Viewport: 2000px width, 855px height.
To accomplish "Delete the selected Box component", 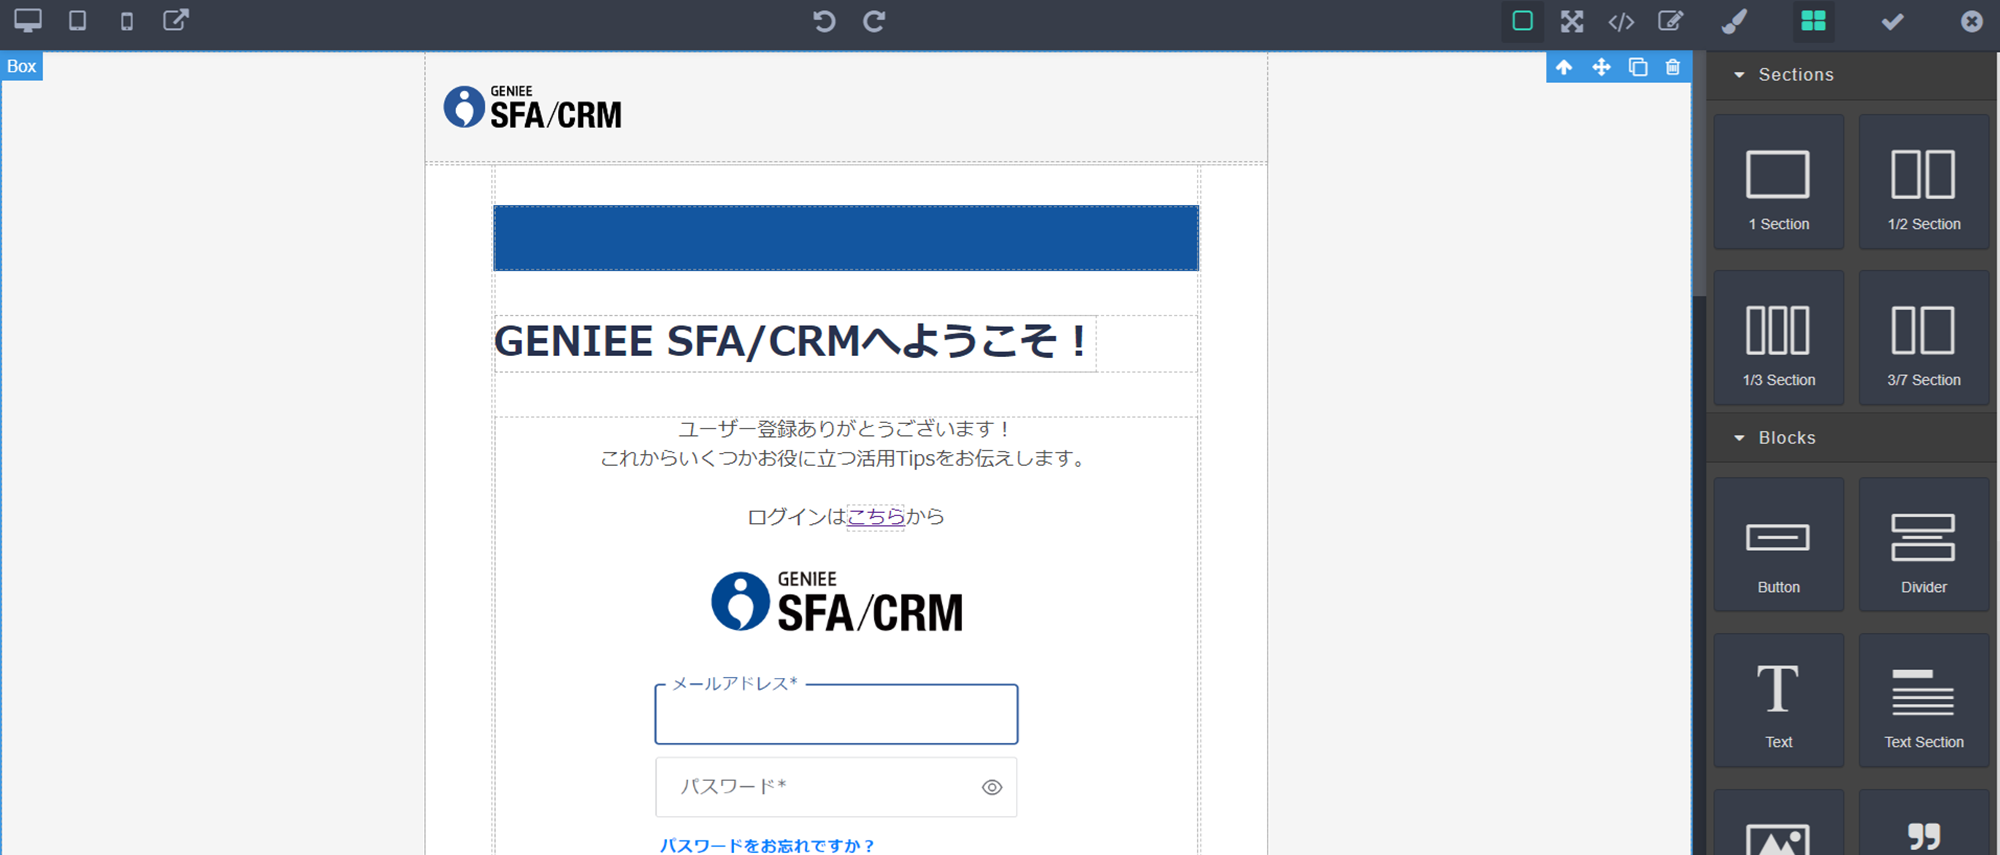I will pos(1673,67).
